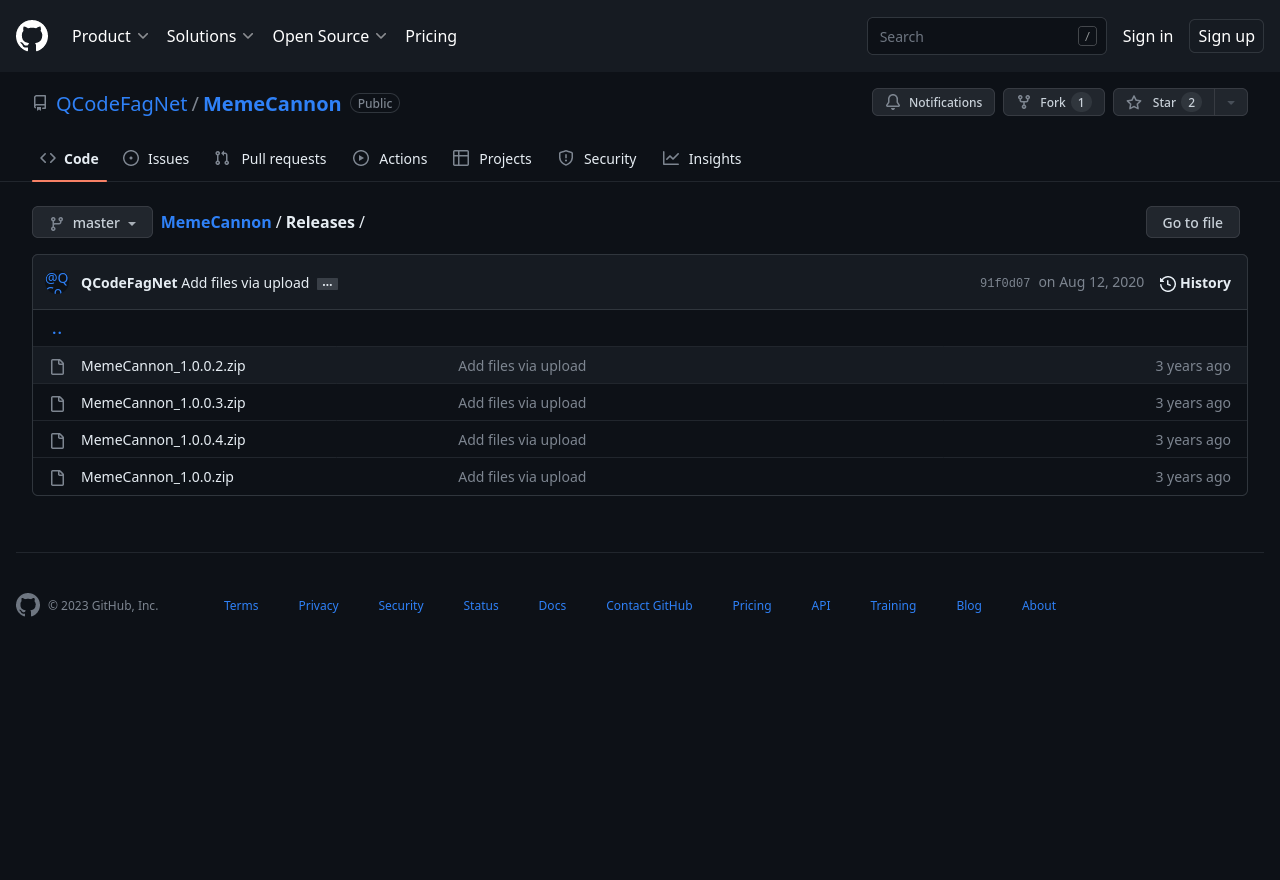Image resolution: width=1280 pixels, height=880 pixels.
Task: Click QCodeFagNet author name in commit row
Action: click(x=129, y=283)
